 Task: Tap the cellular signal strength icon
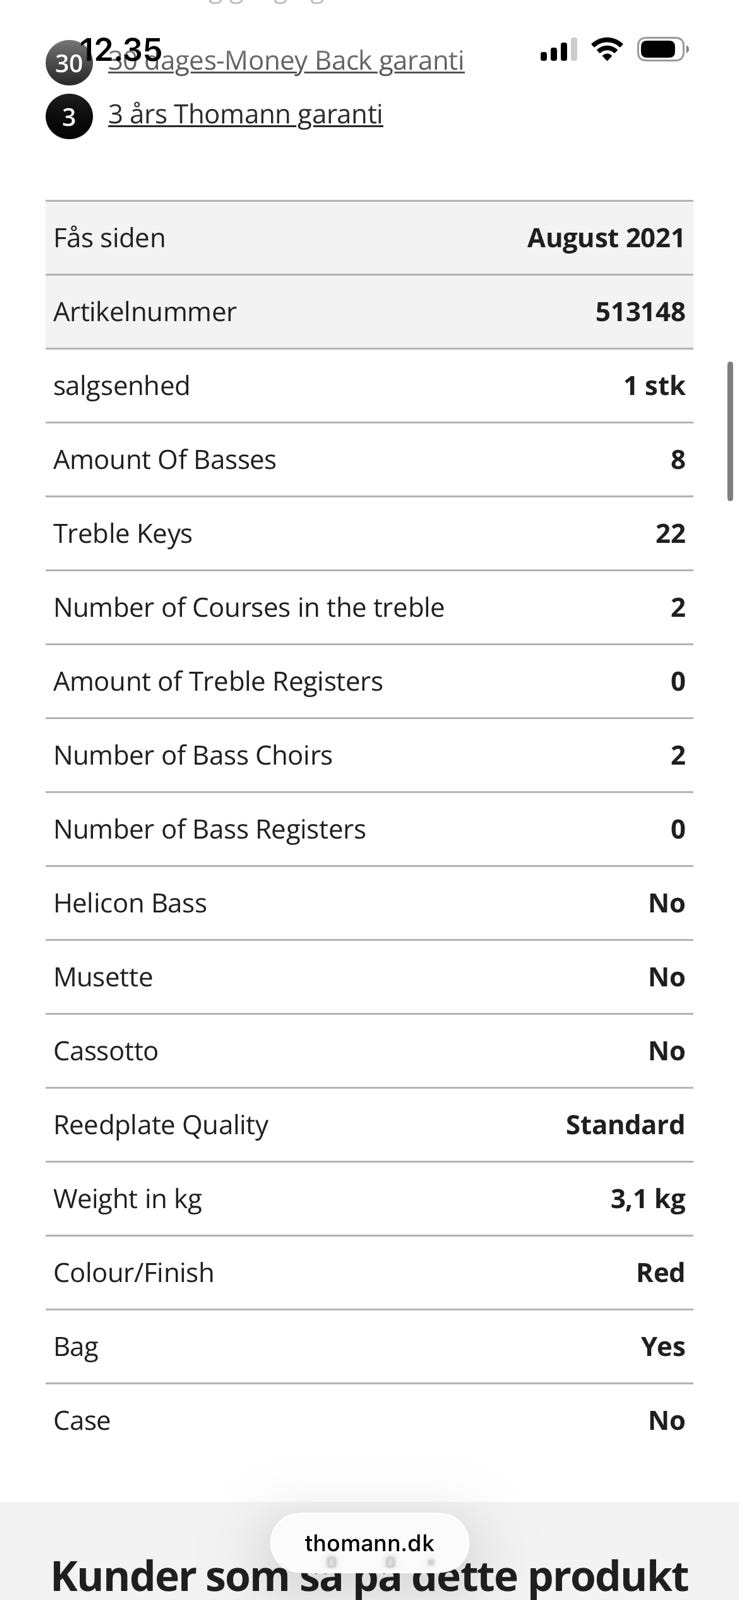coord(558,50)
